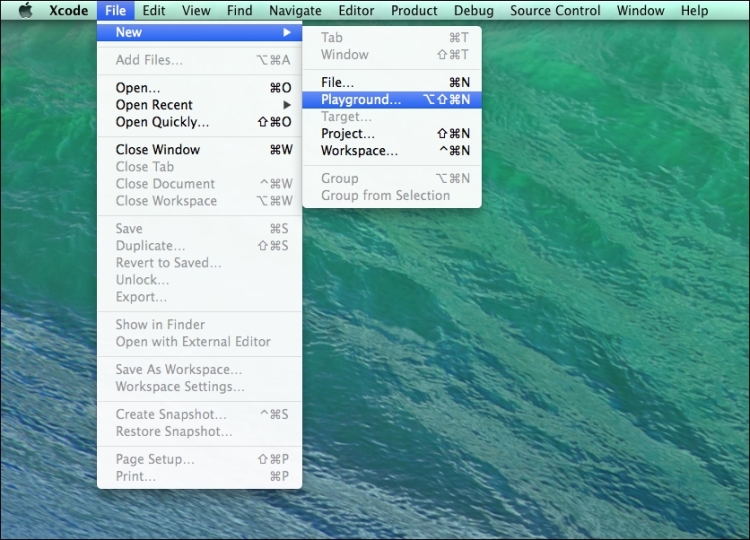750x540 pixels.
Task: Open the Edit menu
Action: (x=154, y=10)
